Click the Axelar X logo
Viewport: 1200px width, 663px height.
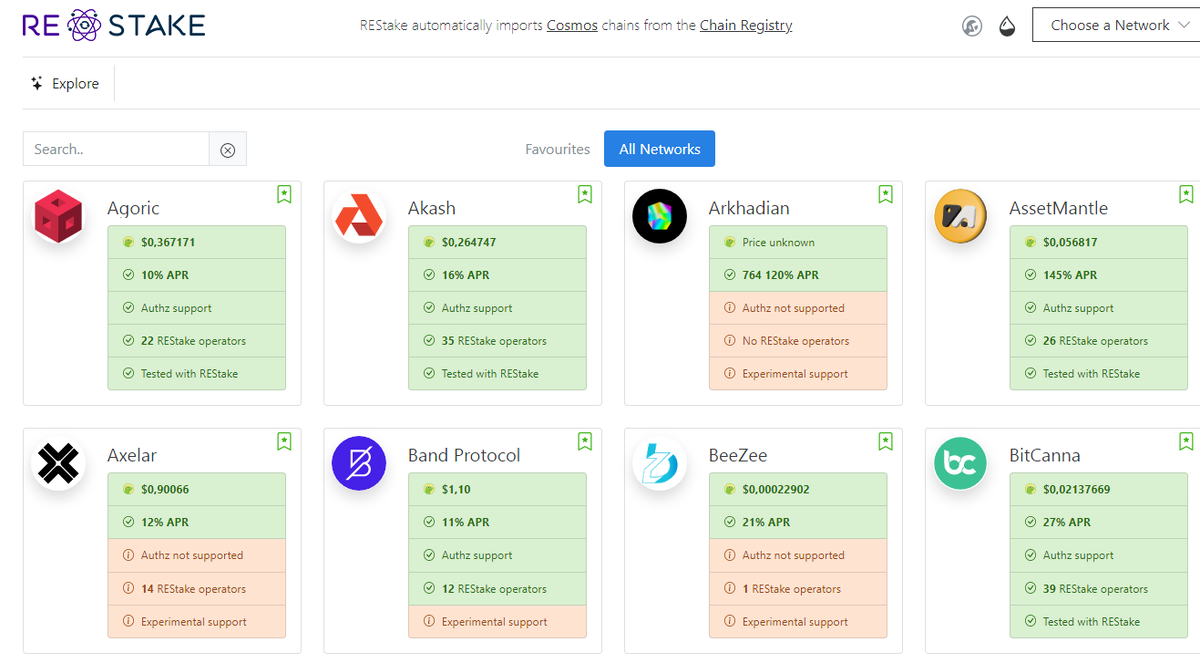point(59,463)
